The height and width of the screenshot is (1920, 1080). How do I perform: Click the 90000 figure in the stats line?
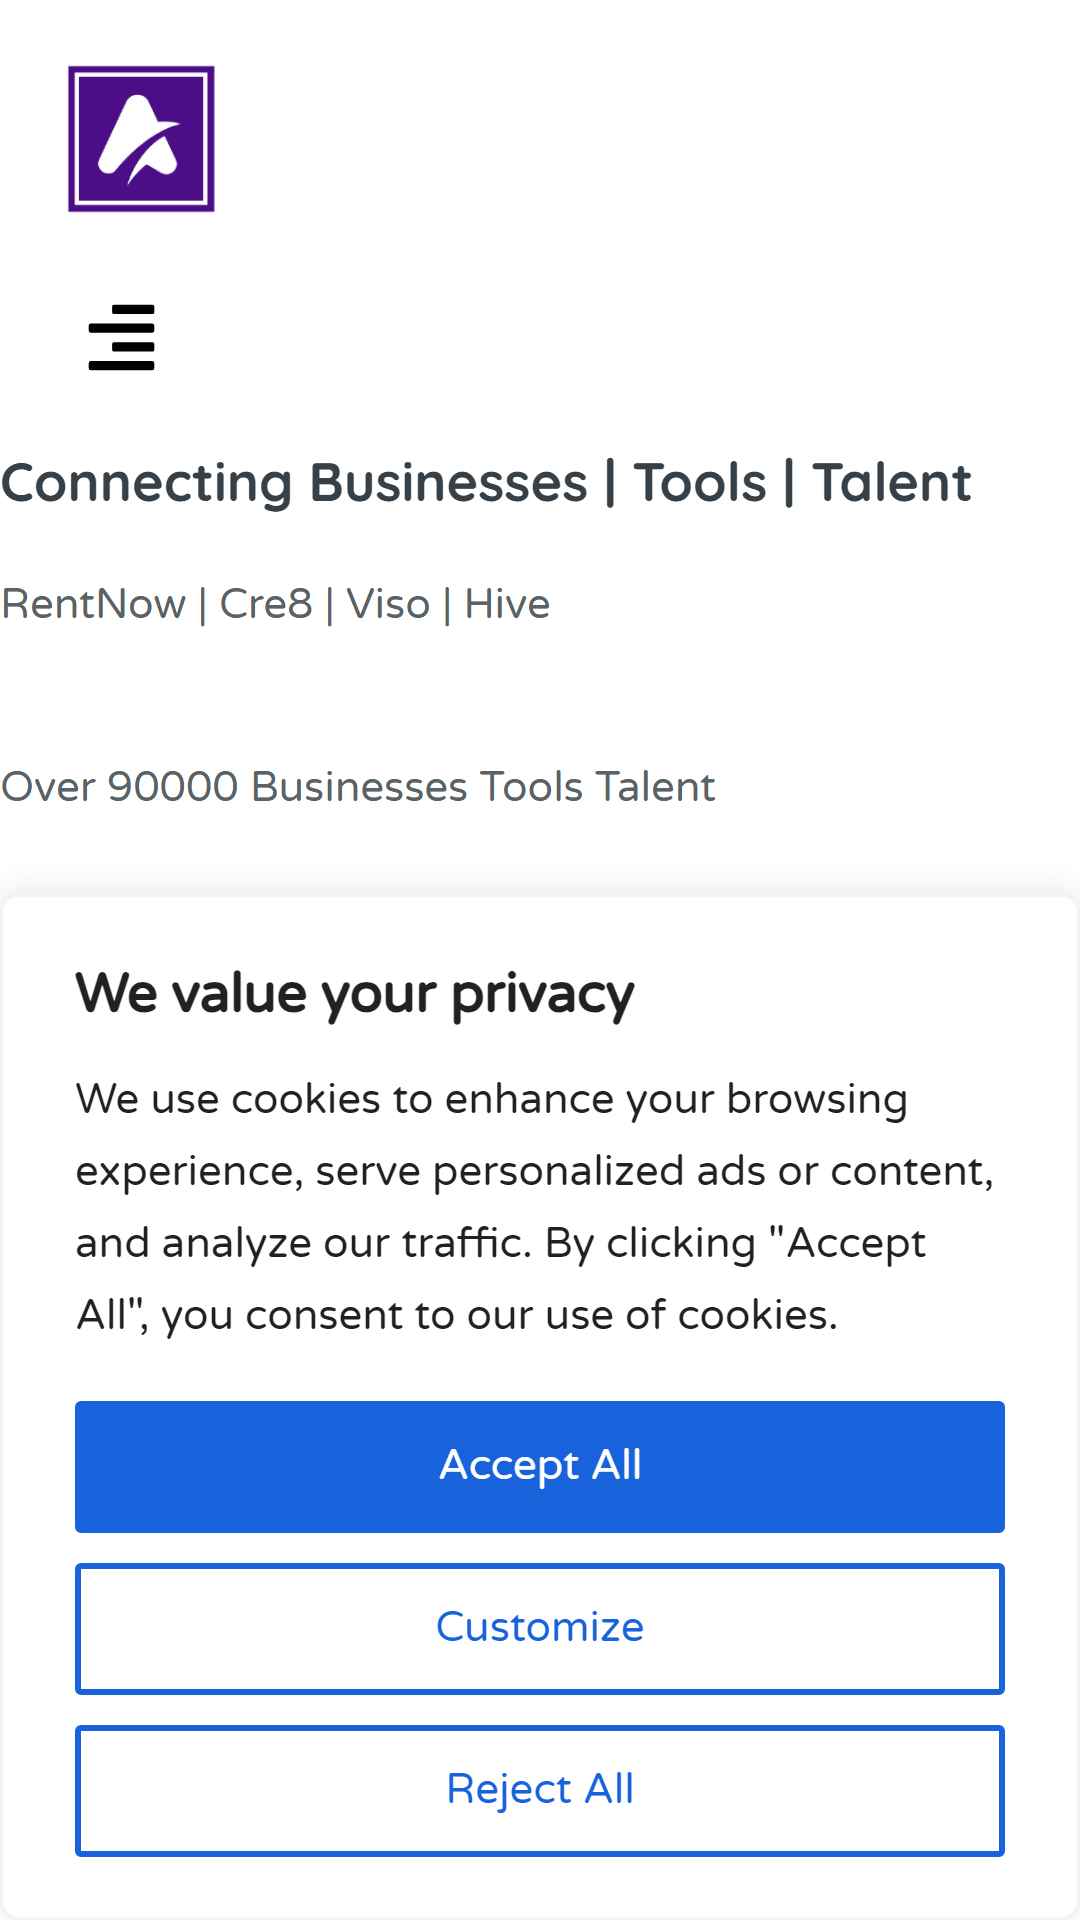(x=173, y=787)
